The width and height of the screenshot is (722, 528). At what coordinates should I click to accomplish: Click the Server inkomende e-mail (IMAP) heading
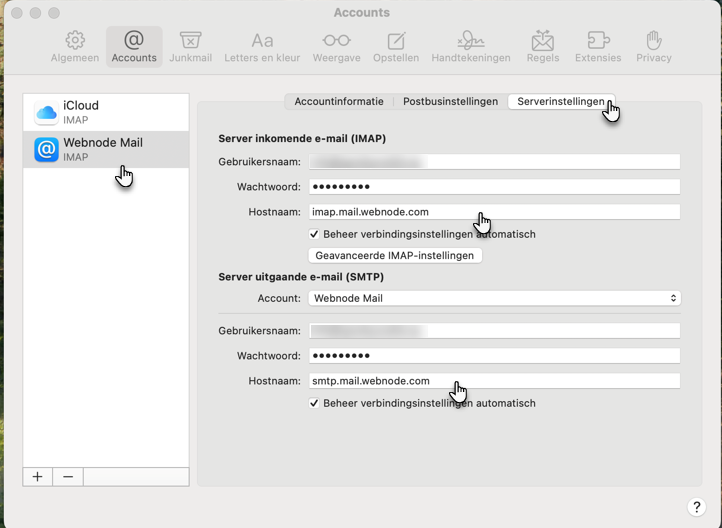click(x=302, y=139)
